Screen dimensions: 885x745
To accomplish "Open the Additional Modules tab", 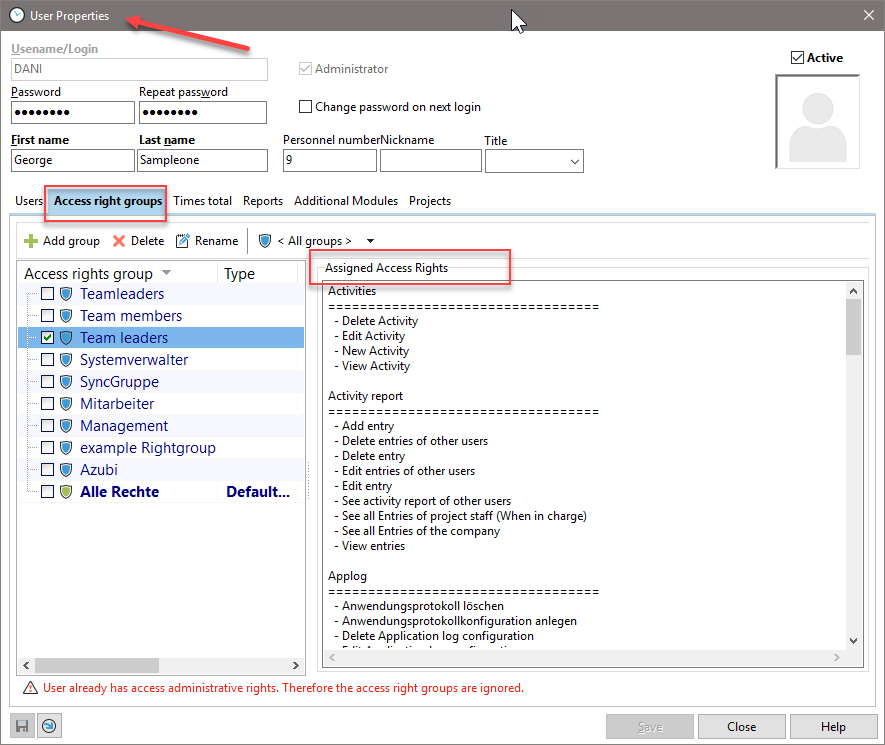I will pos(346,201).
